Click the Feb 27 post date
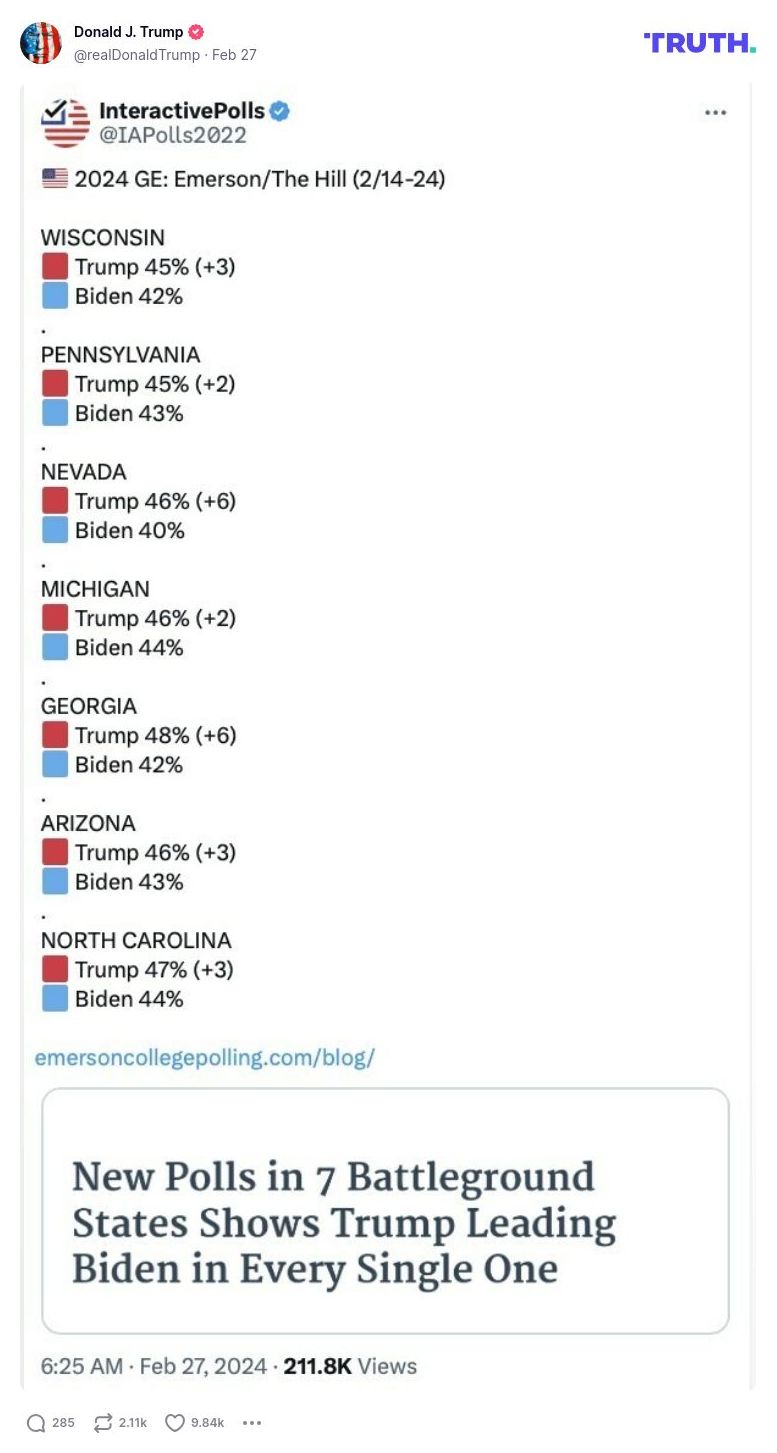The width and height of the screenshot is (777, 1453). click(234, 55)
